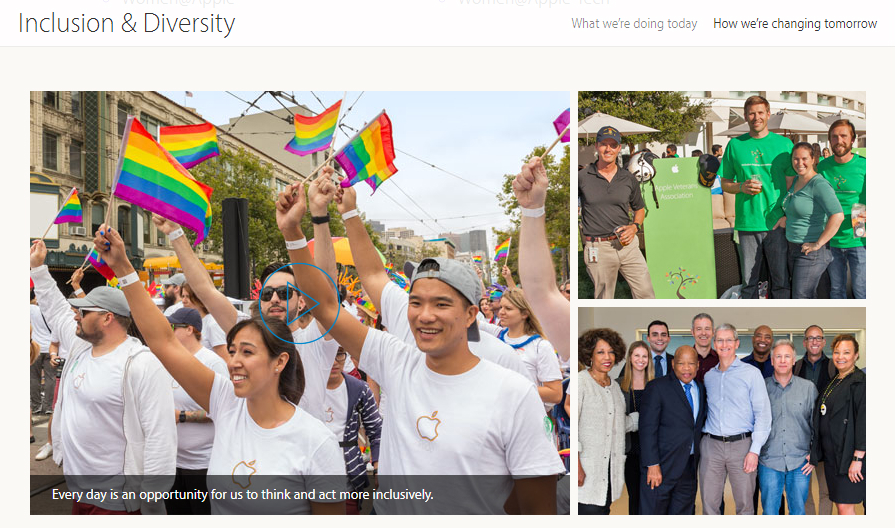
Task: Click the Inclusion & Diversity page title
Action: (x=127, y=23)
